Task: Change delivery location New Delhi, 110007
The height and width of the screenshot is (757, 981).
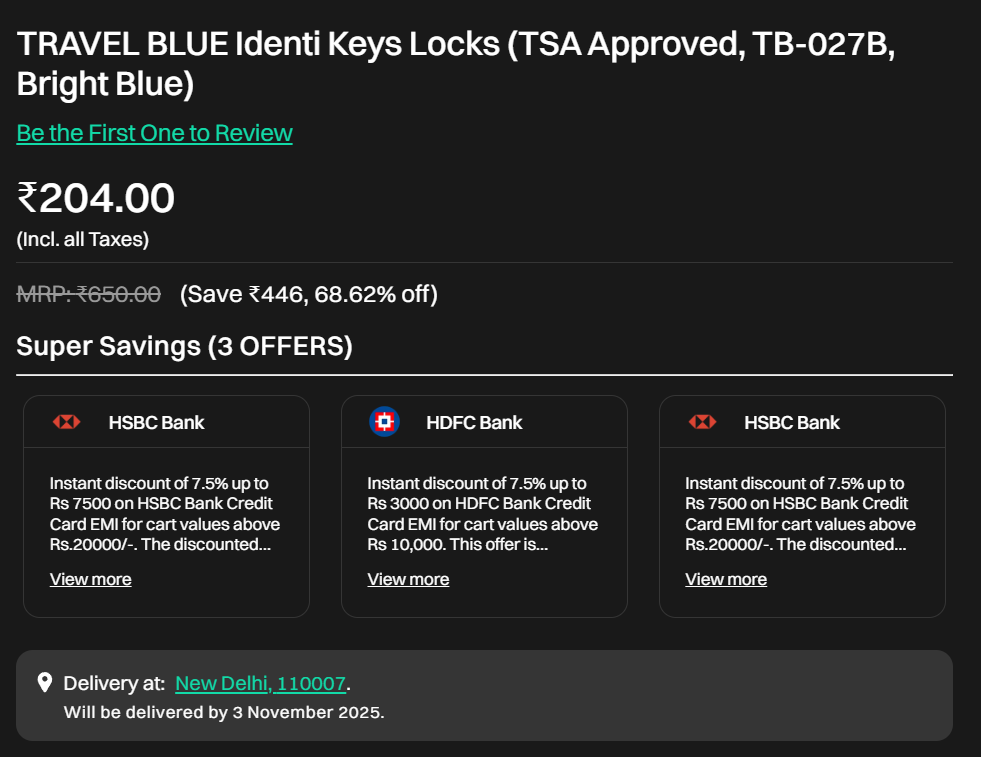Action: tap(260, 684)
